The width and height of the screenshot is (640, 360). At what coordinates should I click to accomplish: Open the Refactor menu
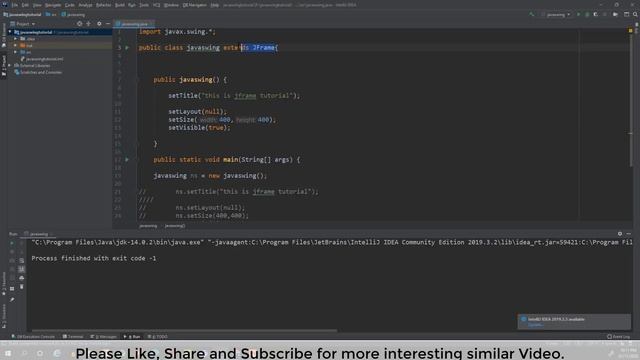tap(103, 5)
